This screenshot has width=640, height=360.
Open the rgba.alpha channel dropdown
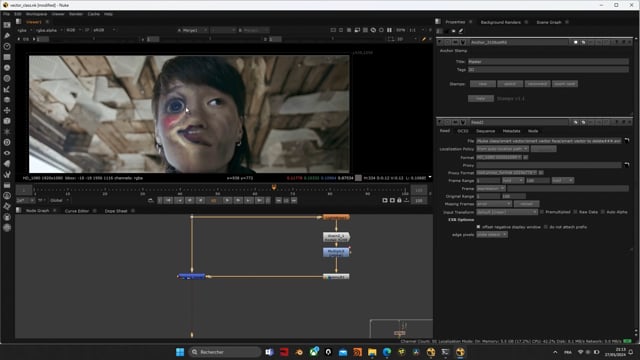[x=49, y=30]
